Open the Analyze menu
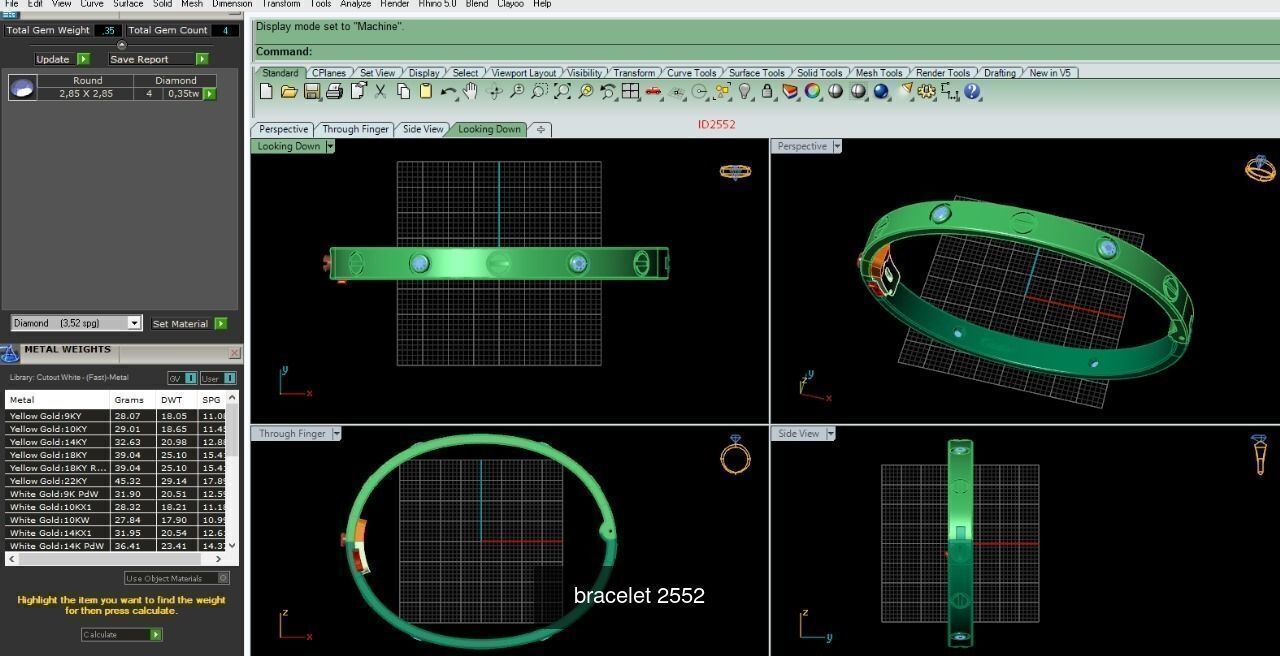The height and width of the screenshot is (656, 1280). point(355,4)
